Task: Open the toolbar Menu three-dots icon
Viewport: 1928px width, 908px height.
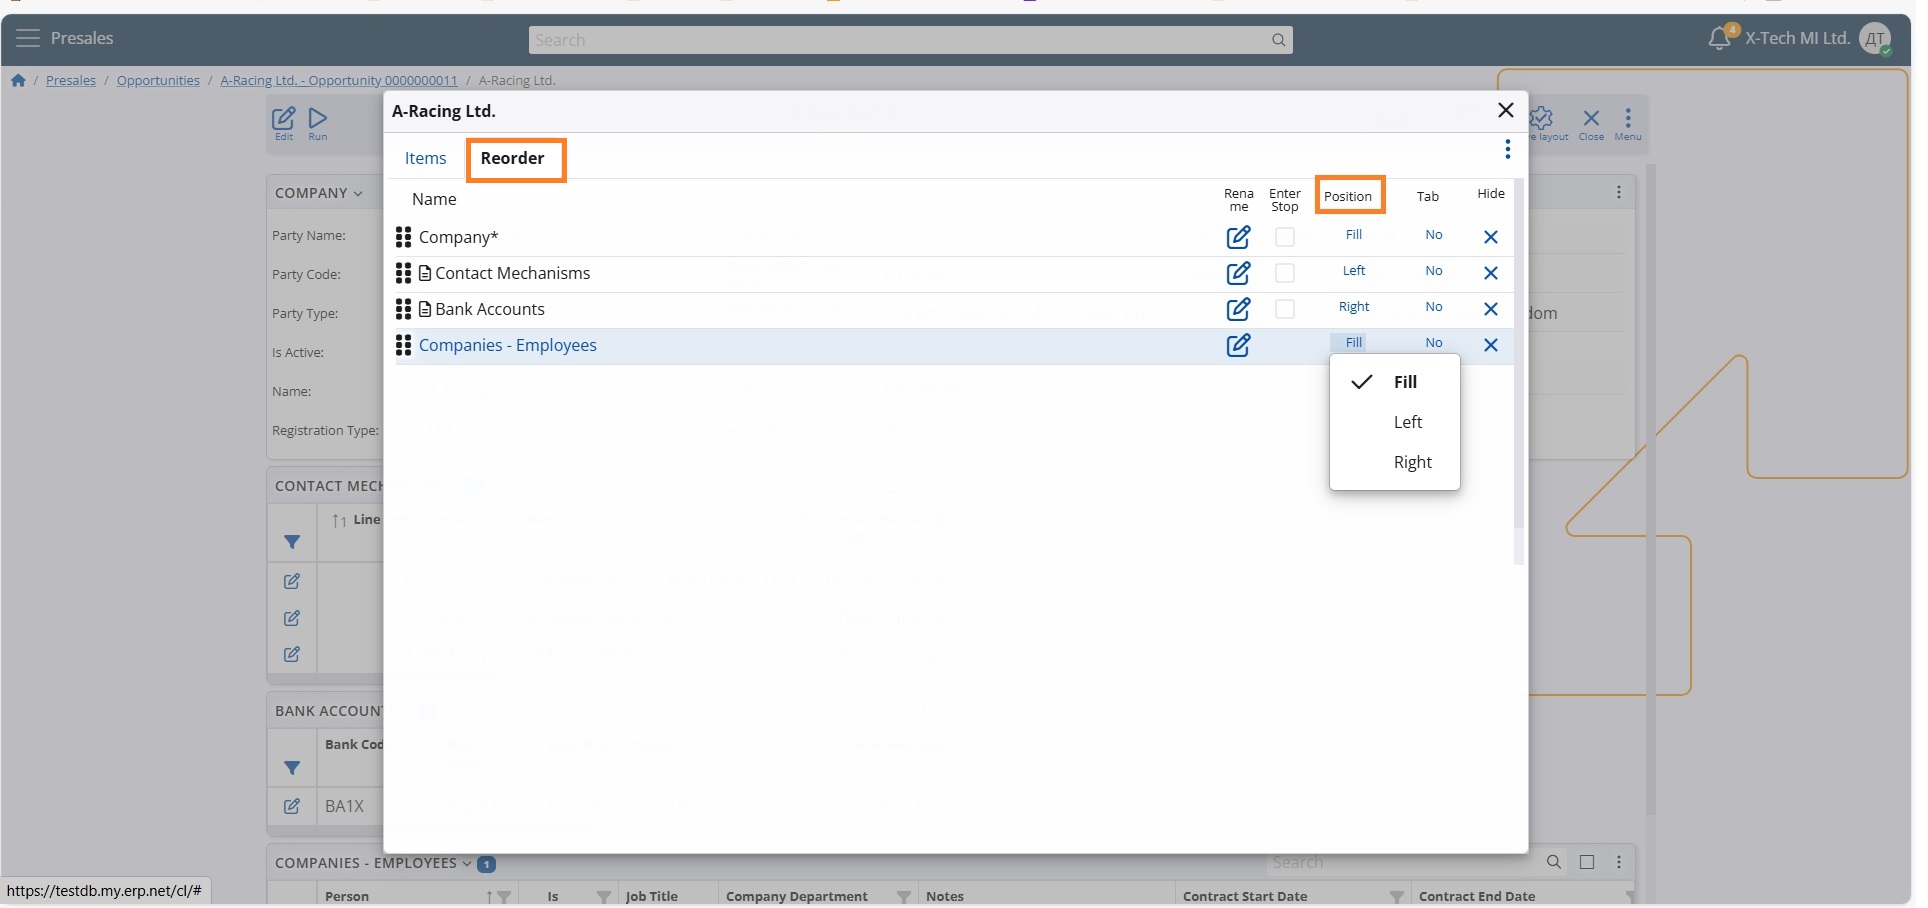Action: point(1628,124)
